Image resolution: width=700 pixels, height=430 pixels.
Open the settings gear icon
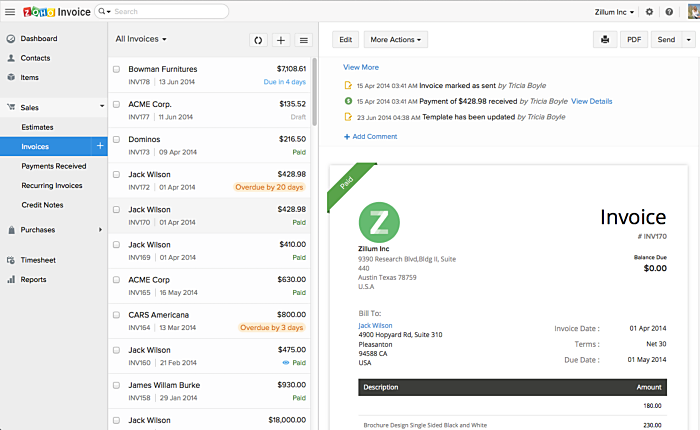(649, 12)
